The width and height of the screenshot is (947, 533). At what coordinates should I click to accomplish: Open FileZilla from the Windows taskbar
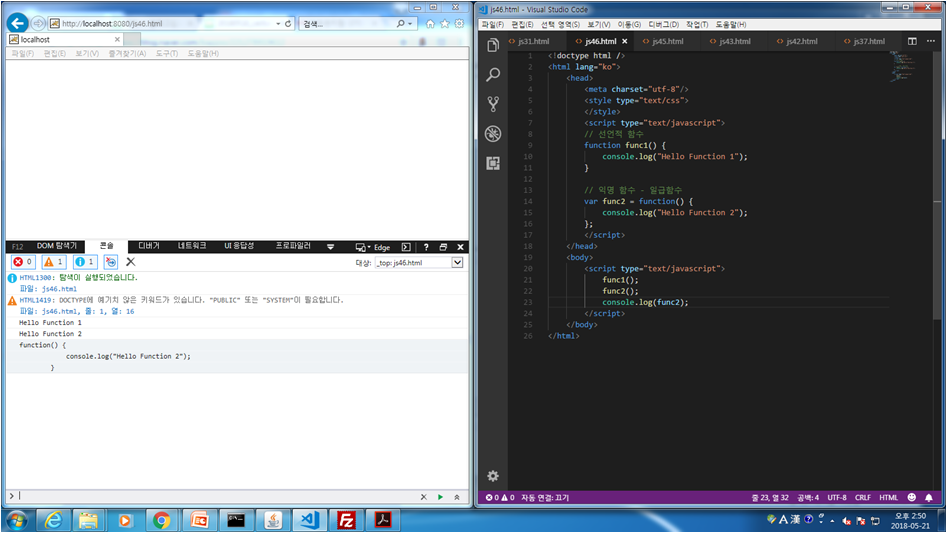(x=346, y=520)
